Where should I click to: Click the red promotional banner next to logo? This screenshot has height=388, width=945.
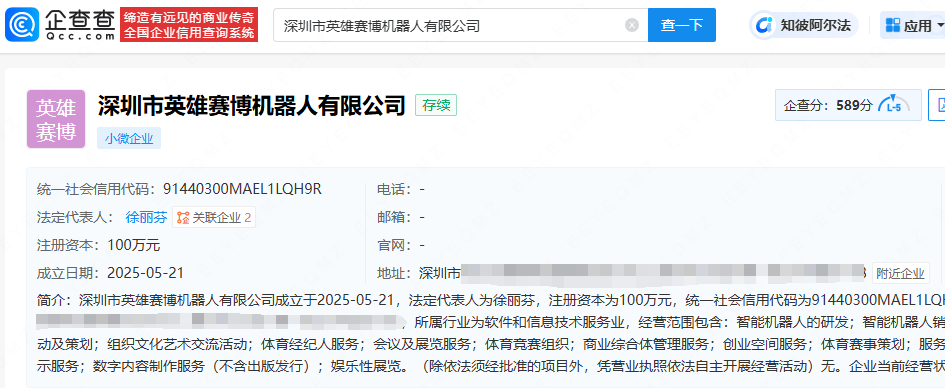pyautogui.click(x=189, y=25)
